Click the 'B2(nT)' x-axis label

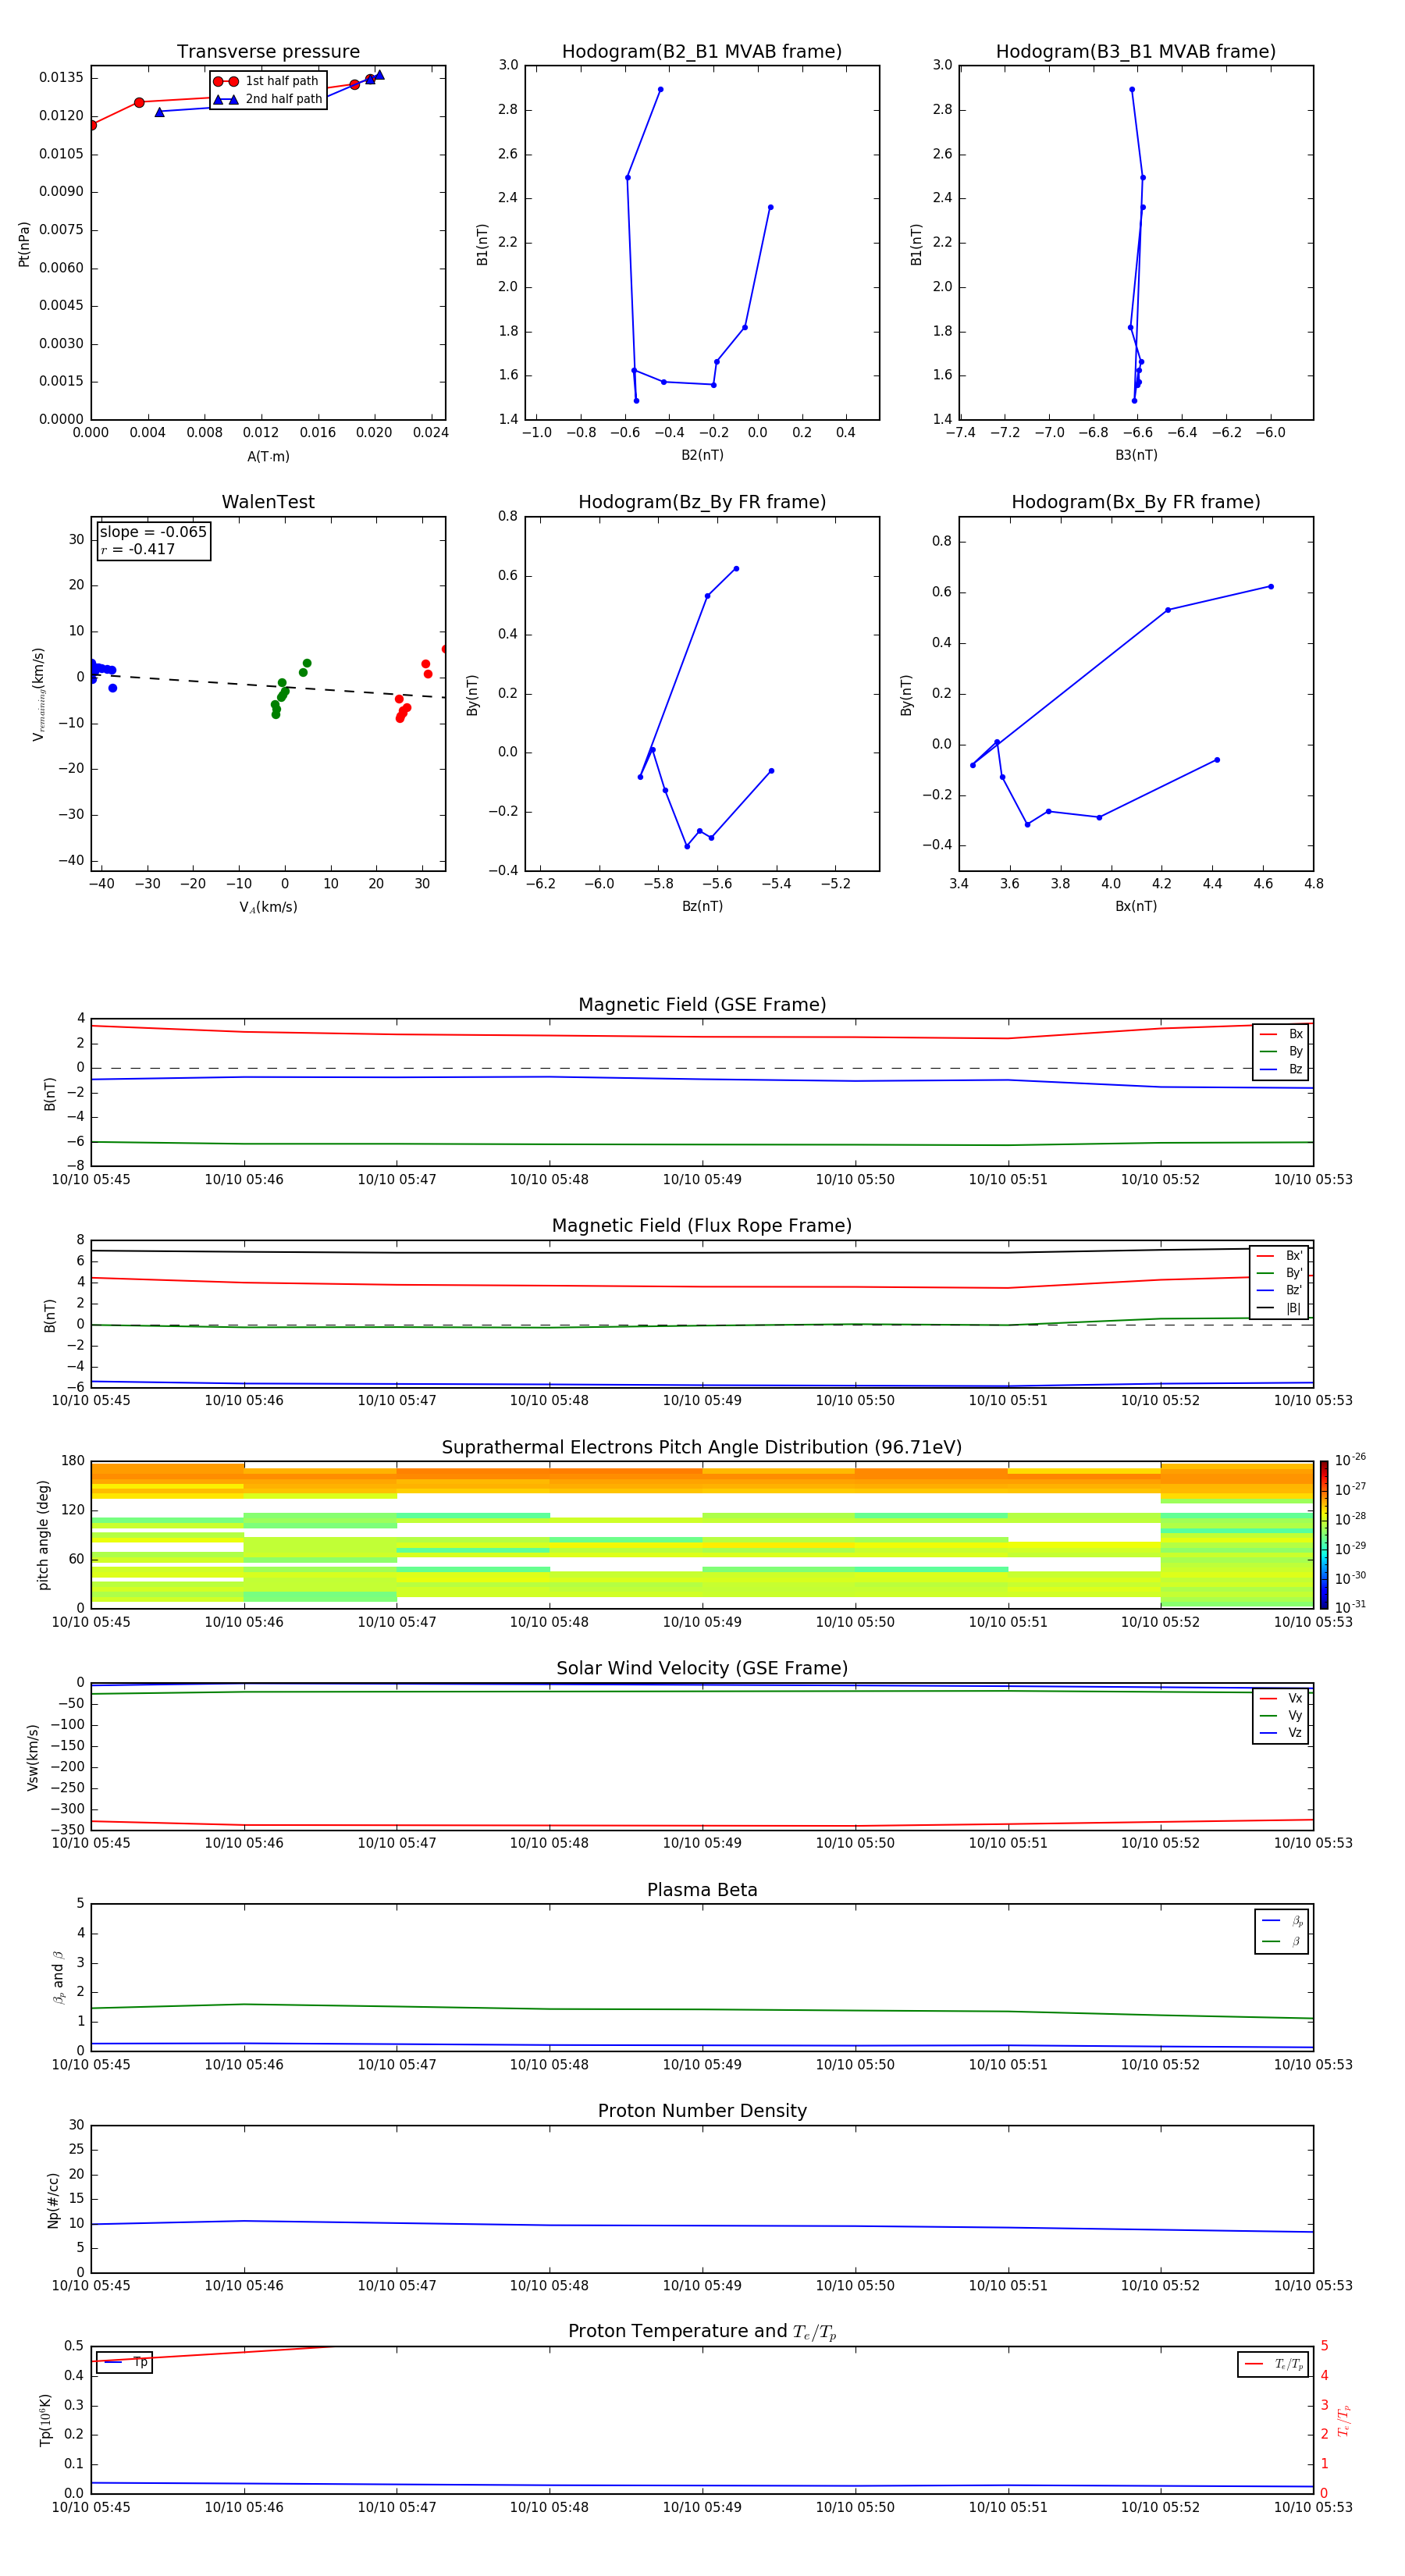pyautogui.click(x=702, y=455)
